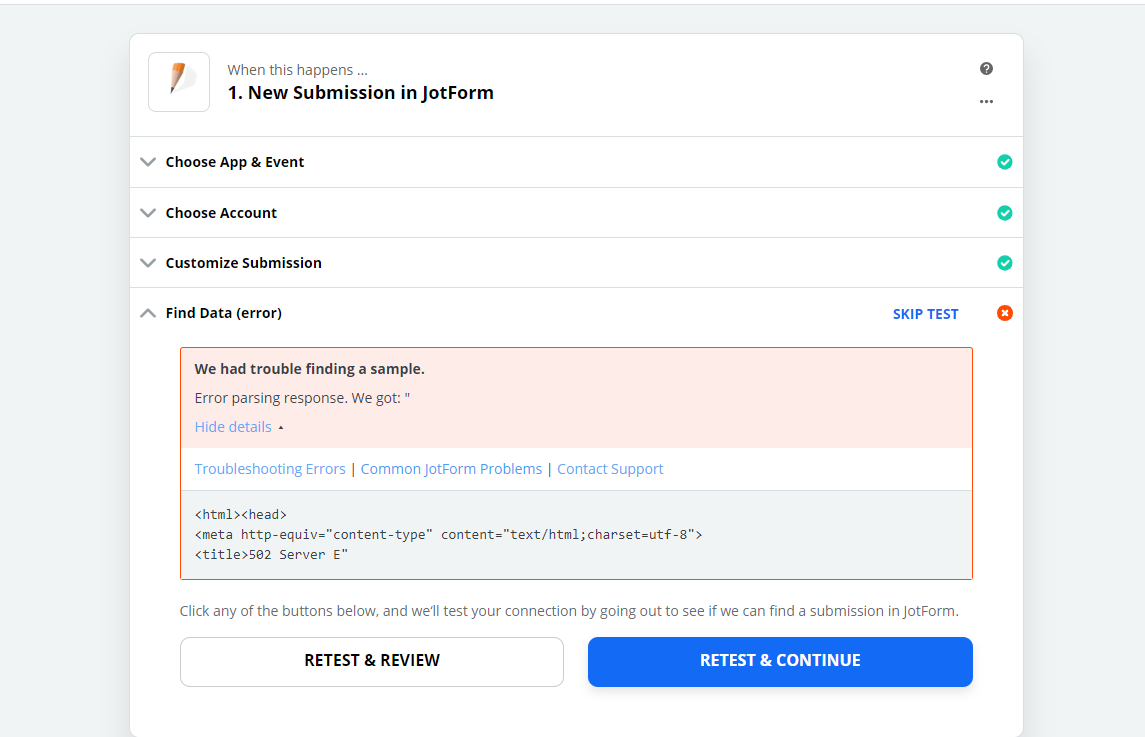Open the step options ellipsis menu
This screenshot has height=737, width=1145.
986,101
